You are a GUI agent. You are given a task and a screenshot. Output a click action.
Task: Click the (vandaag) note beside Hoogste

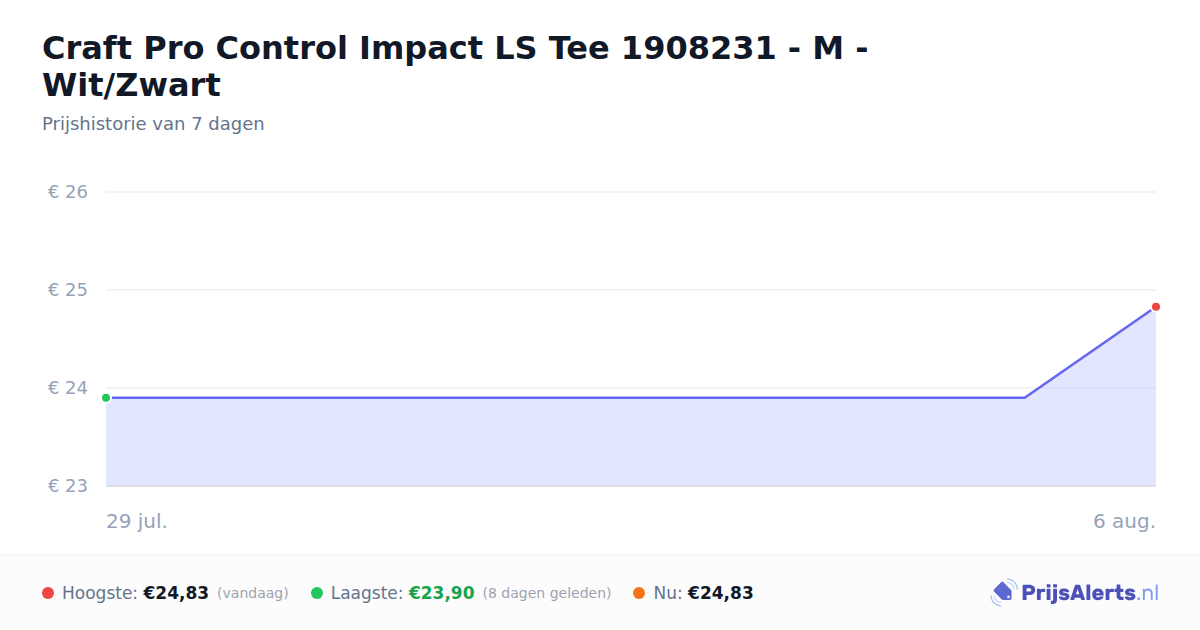tap(252, 593)
